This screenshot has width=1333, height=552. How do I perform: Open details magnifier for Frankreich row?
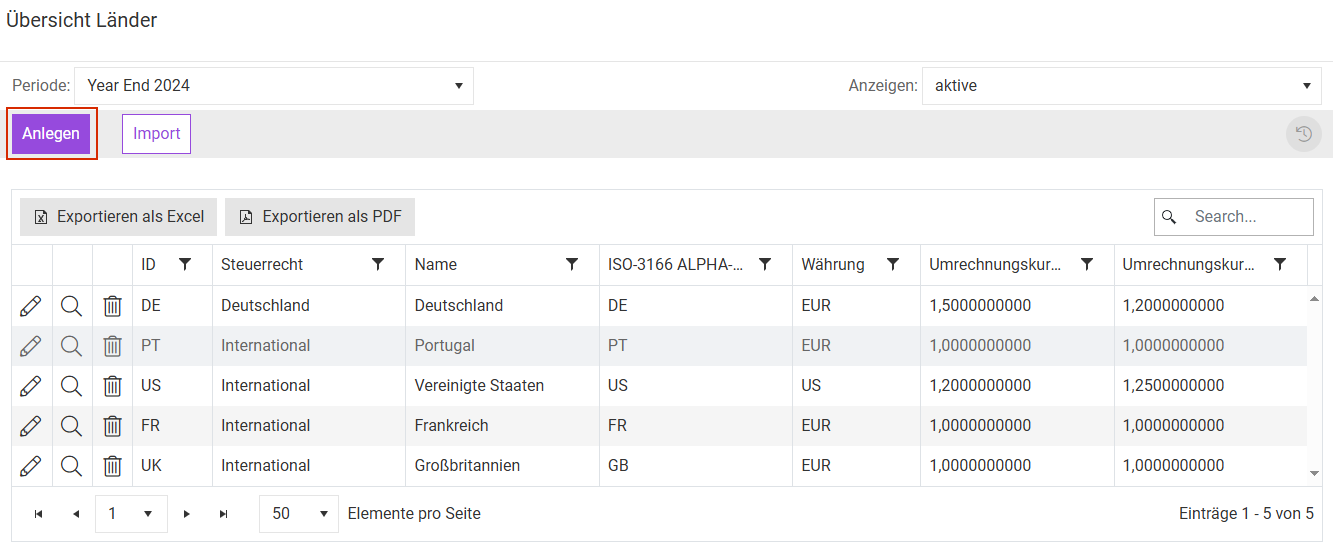pos(71,426)
